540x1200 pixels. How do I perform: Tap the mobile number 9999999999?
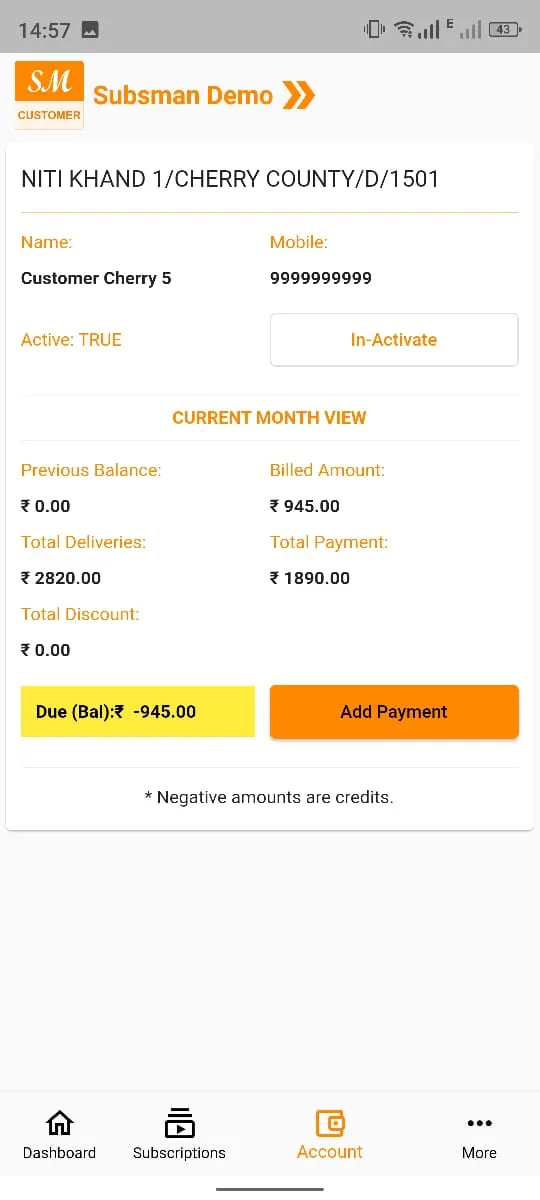(321, 278)
